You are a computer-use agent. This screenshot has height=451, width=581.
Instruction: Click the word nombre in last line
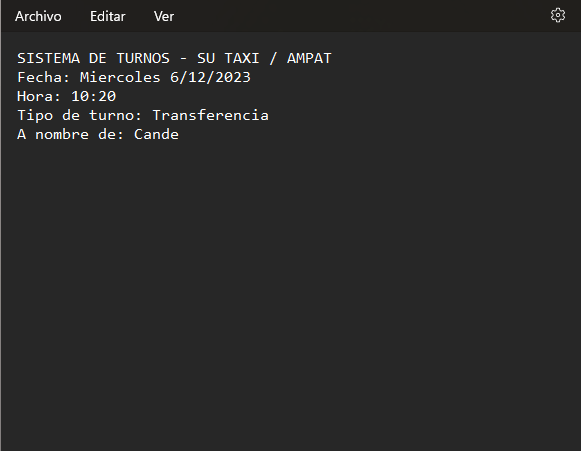click(x=62, y=134)
